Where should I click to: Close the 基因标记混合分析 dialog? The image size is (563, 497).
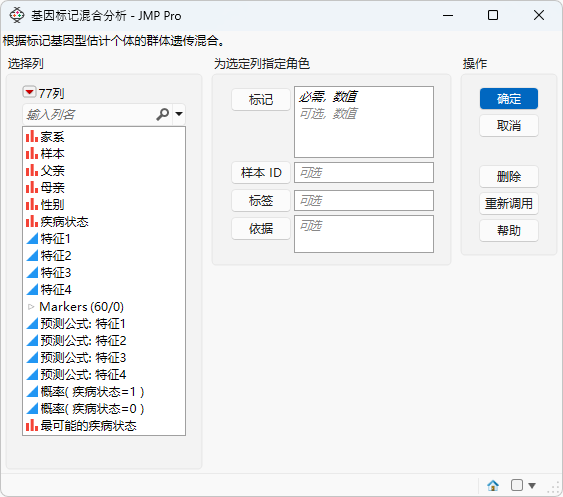click(x=539, y=15)
